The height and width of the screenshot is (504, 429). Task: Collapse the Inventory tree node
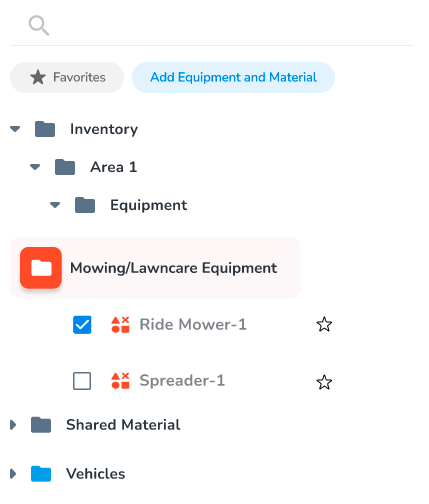click(x=15, y=129)
